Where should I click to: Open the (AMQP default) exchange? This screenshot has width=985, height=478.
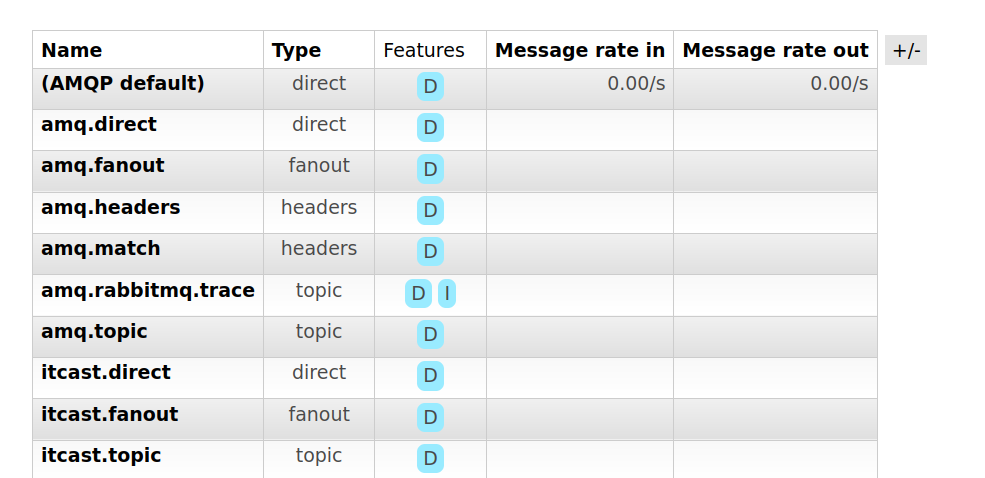(123, 83)
